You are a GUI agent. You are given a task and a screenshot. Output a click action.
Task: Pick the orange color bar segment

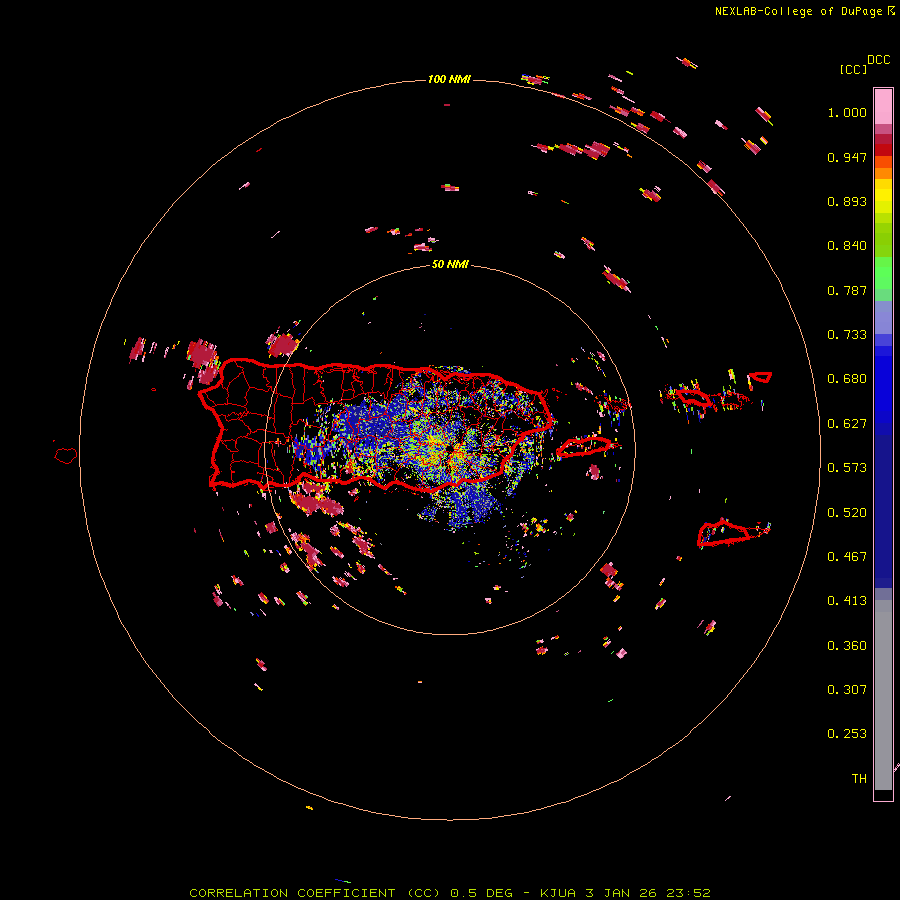pos(883,173)
